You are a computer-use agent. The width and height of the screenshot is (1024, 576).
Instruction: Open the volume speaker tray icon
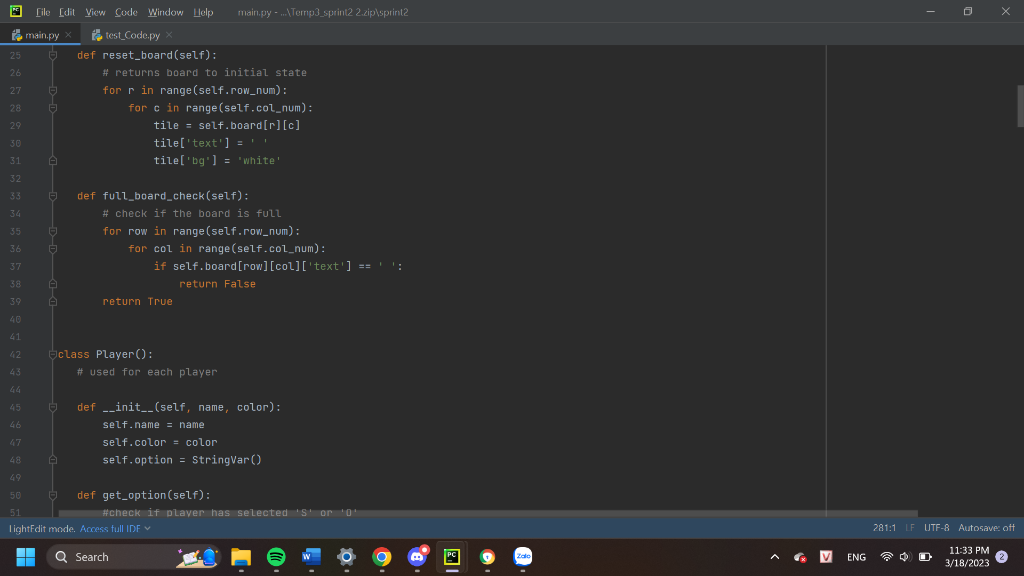[x=905, y=557]
